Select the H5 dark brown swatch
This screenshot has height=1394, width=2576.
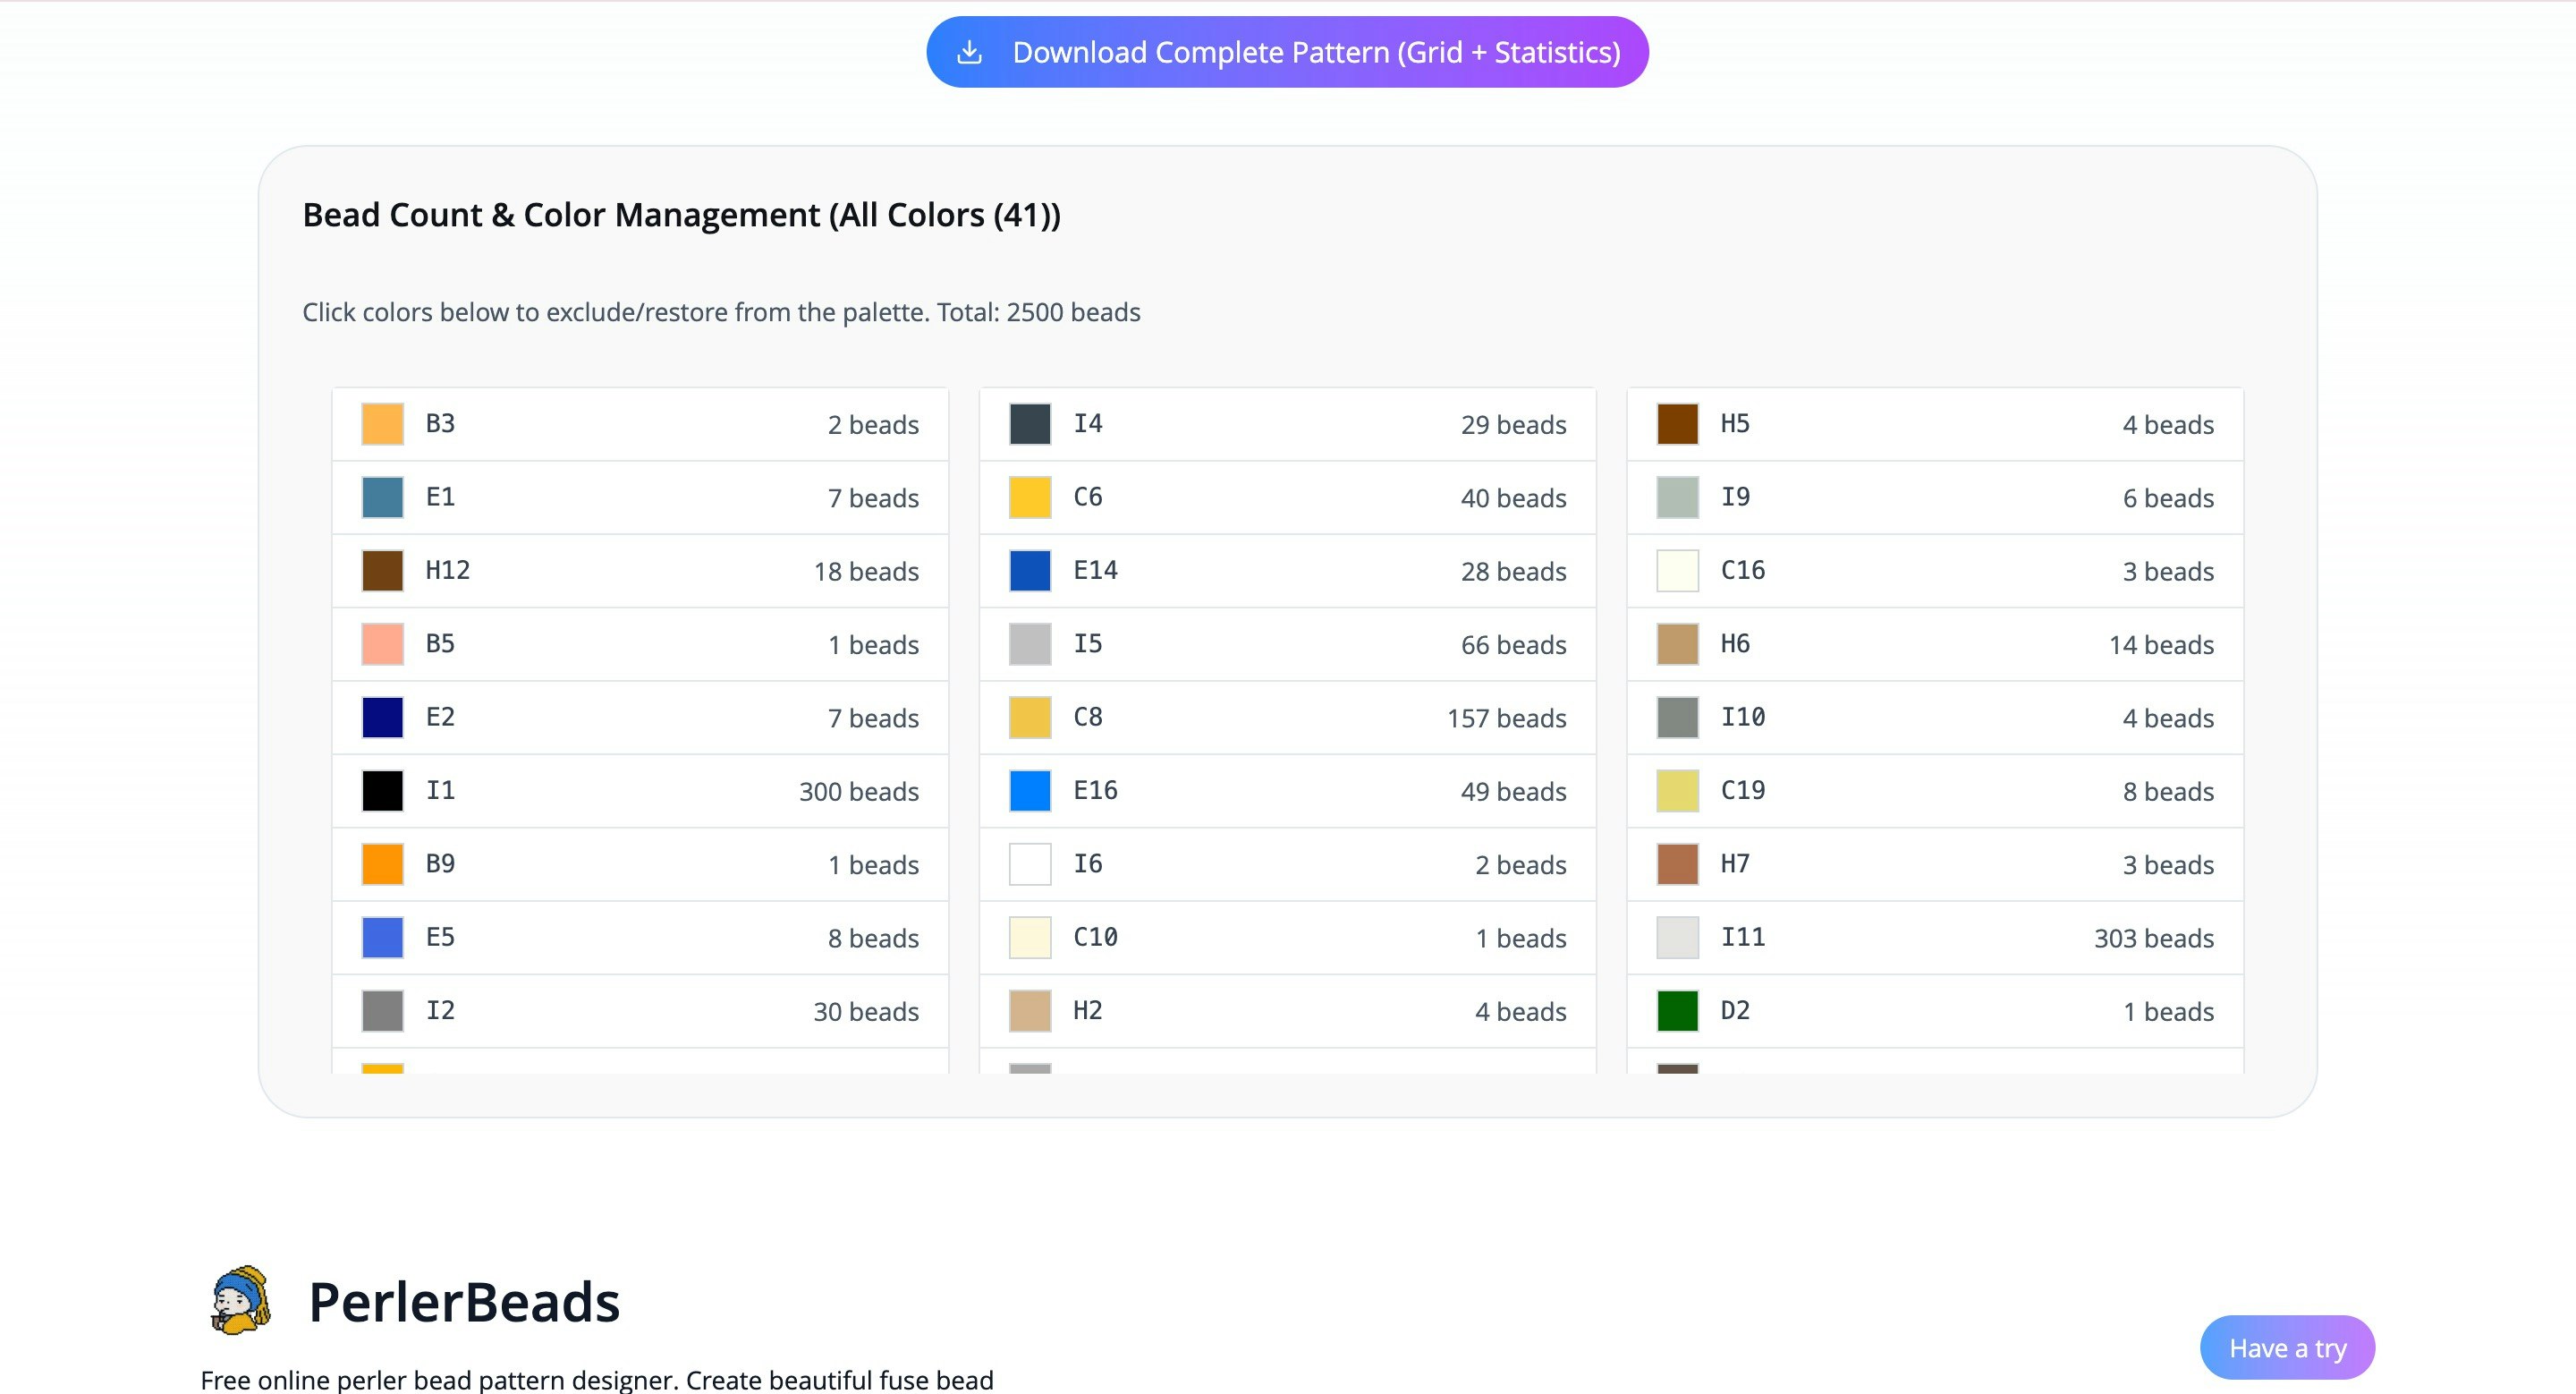point(1677,424)
